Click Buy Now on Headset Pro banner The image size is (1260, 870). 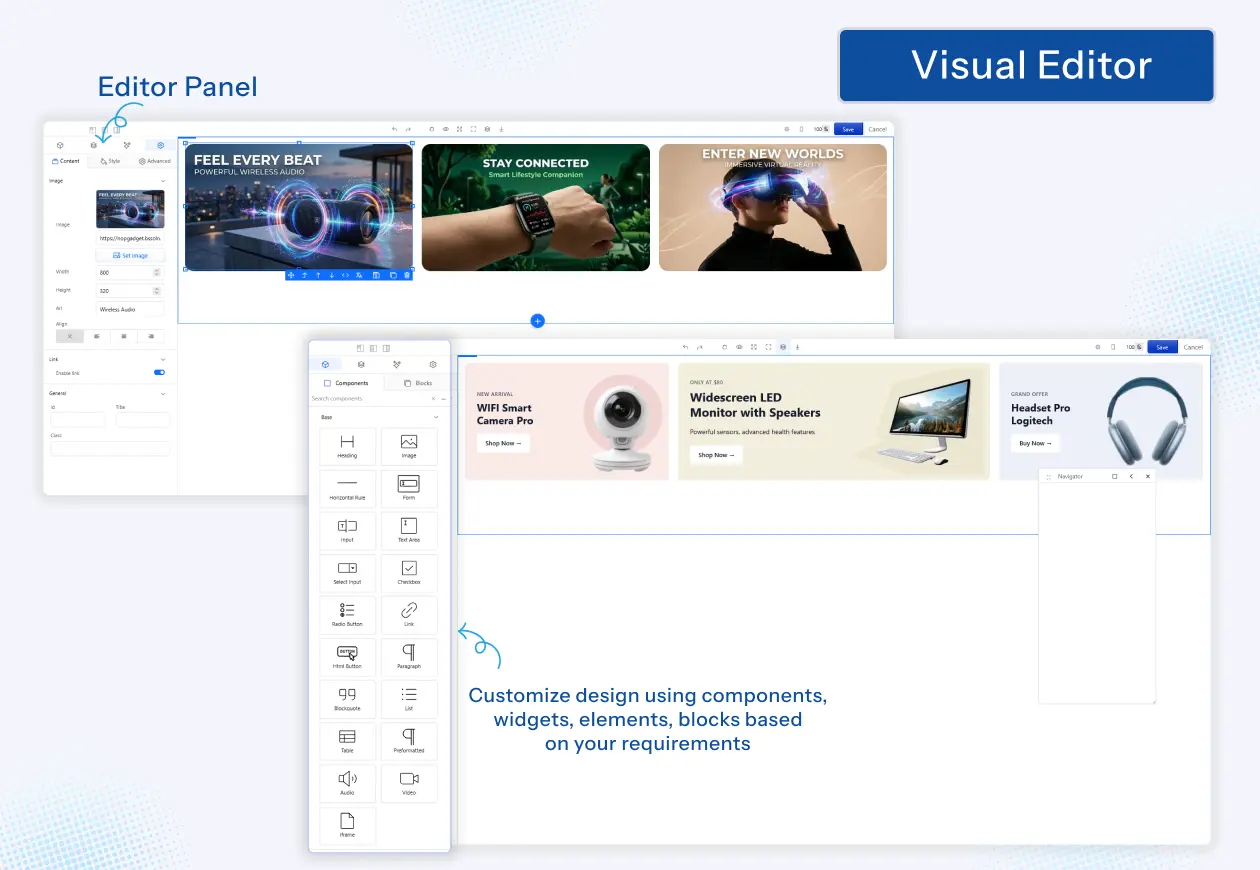1035,443
